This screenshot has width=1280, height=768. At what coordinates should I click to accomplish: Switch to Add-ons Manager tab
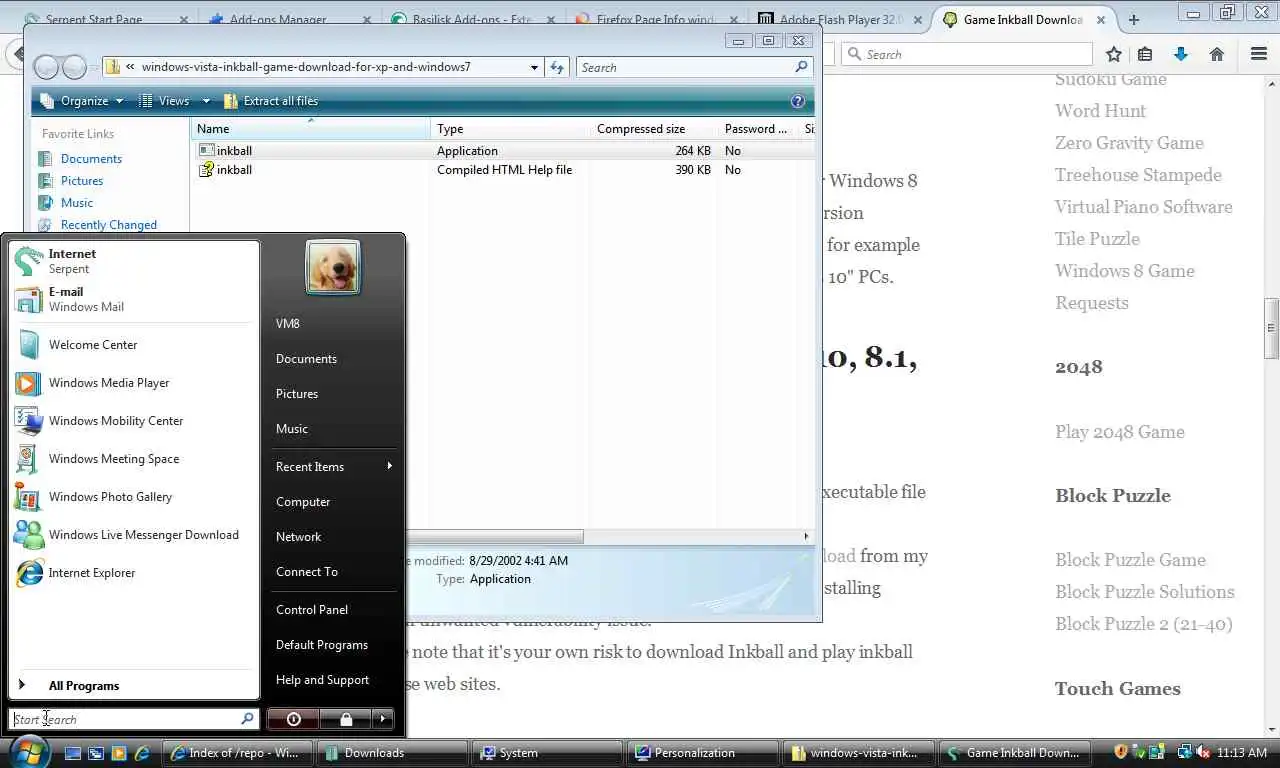288,19
